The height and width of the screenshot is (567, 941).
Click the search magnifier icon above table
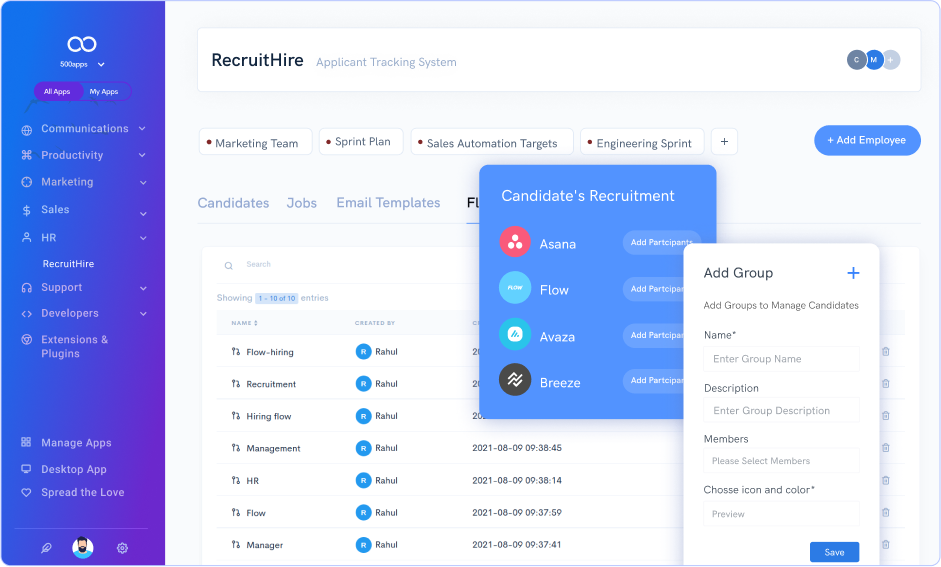[229, 266]
